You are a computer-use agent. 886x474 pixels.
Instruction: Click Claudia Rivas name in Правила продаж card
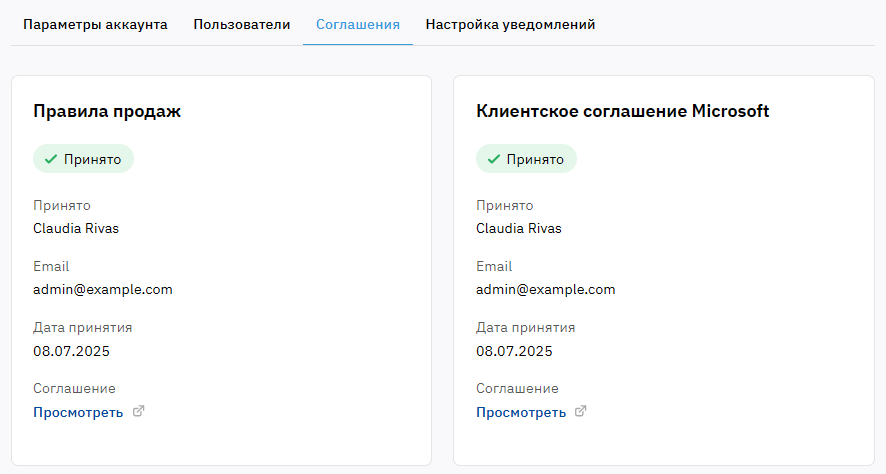(x=76, y=228)
